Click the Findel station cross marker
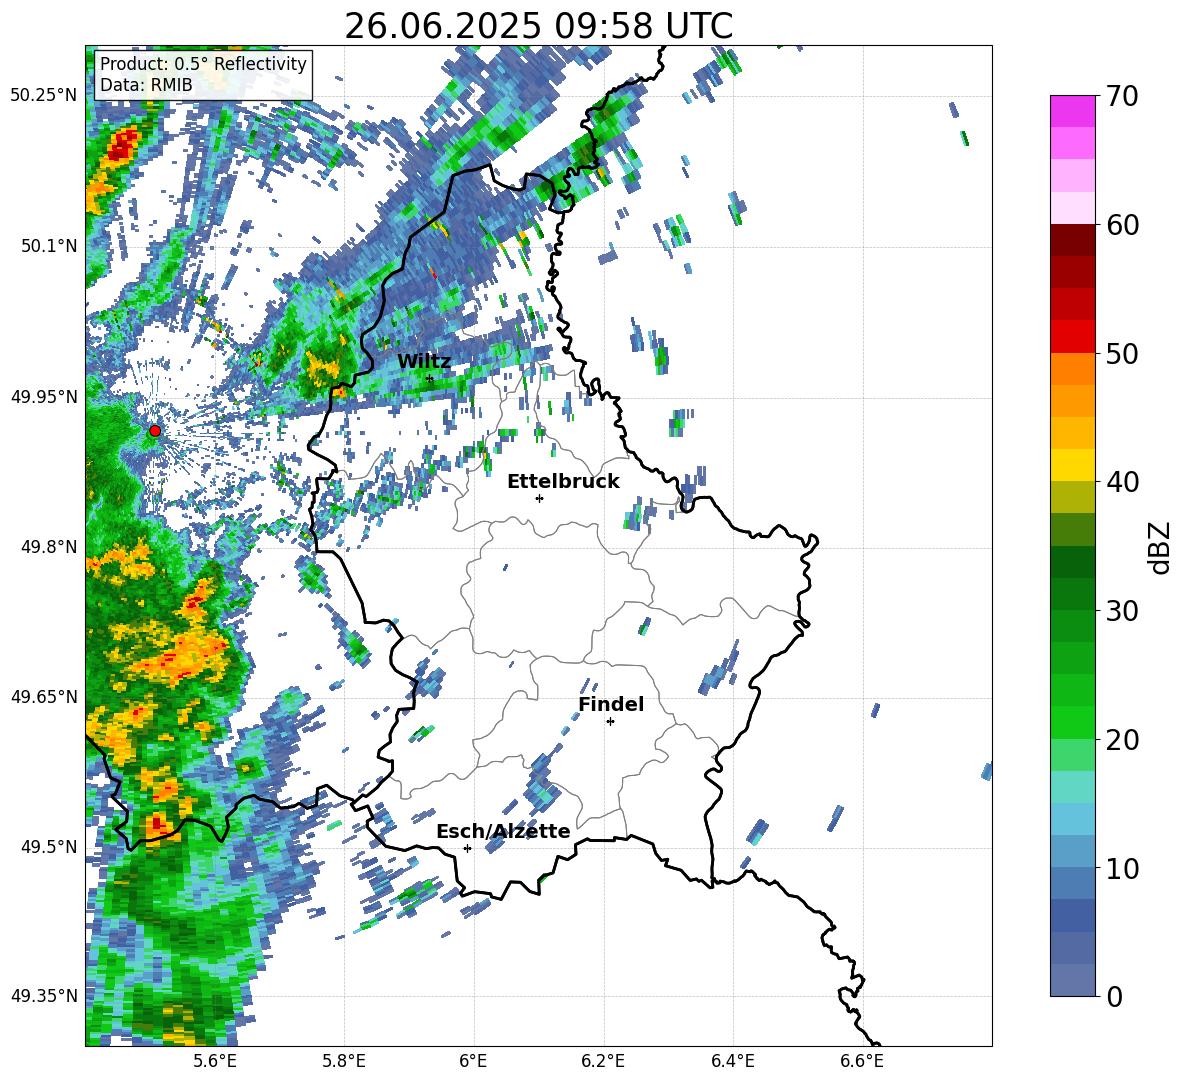This screenshot has width=1184, height=1081. [610, 722]
